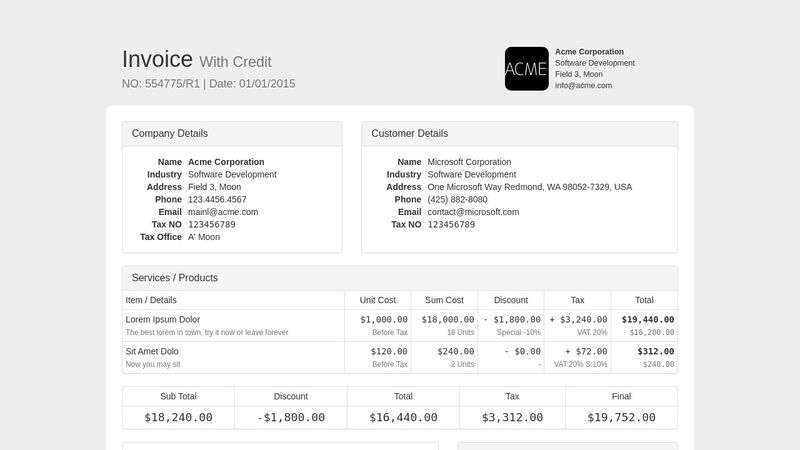The height and width of the screenshot is (450, 800).
Task: Click discount value - $0.00
Action: point(522,352)
